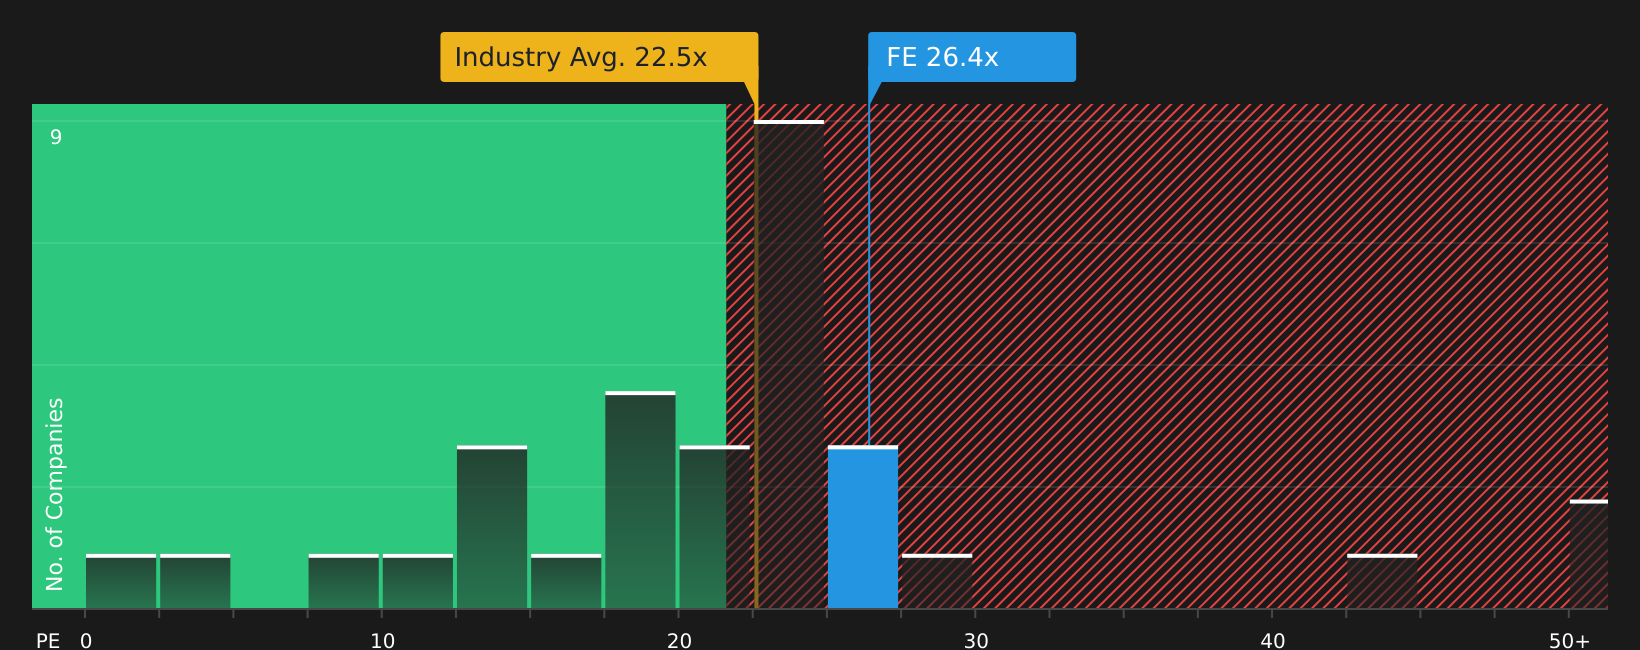Click the bar between PE 15 and 17.5
The height and width of the screenshot is (650, 1640).
point(566,581)
